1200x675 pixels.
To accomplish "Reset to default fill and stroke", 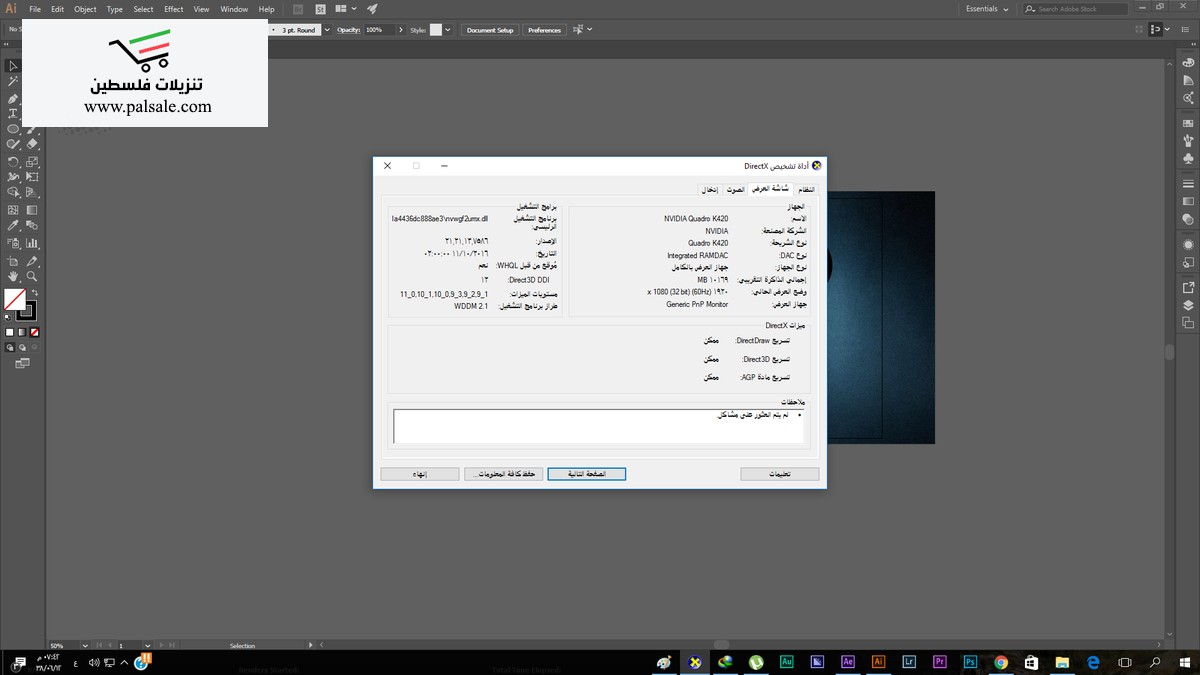I will (9, 317).
